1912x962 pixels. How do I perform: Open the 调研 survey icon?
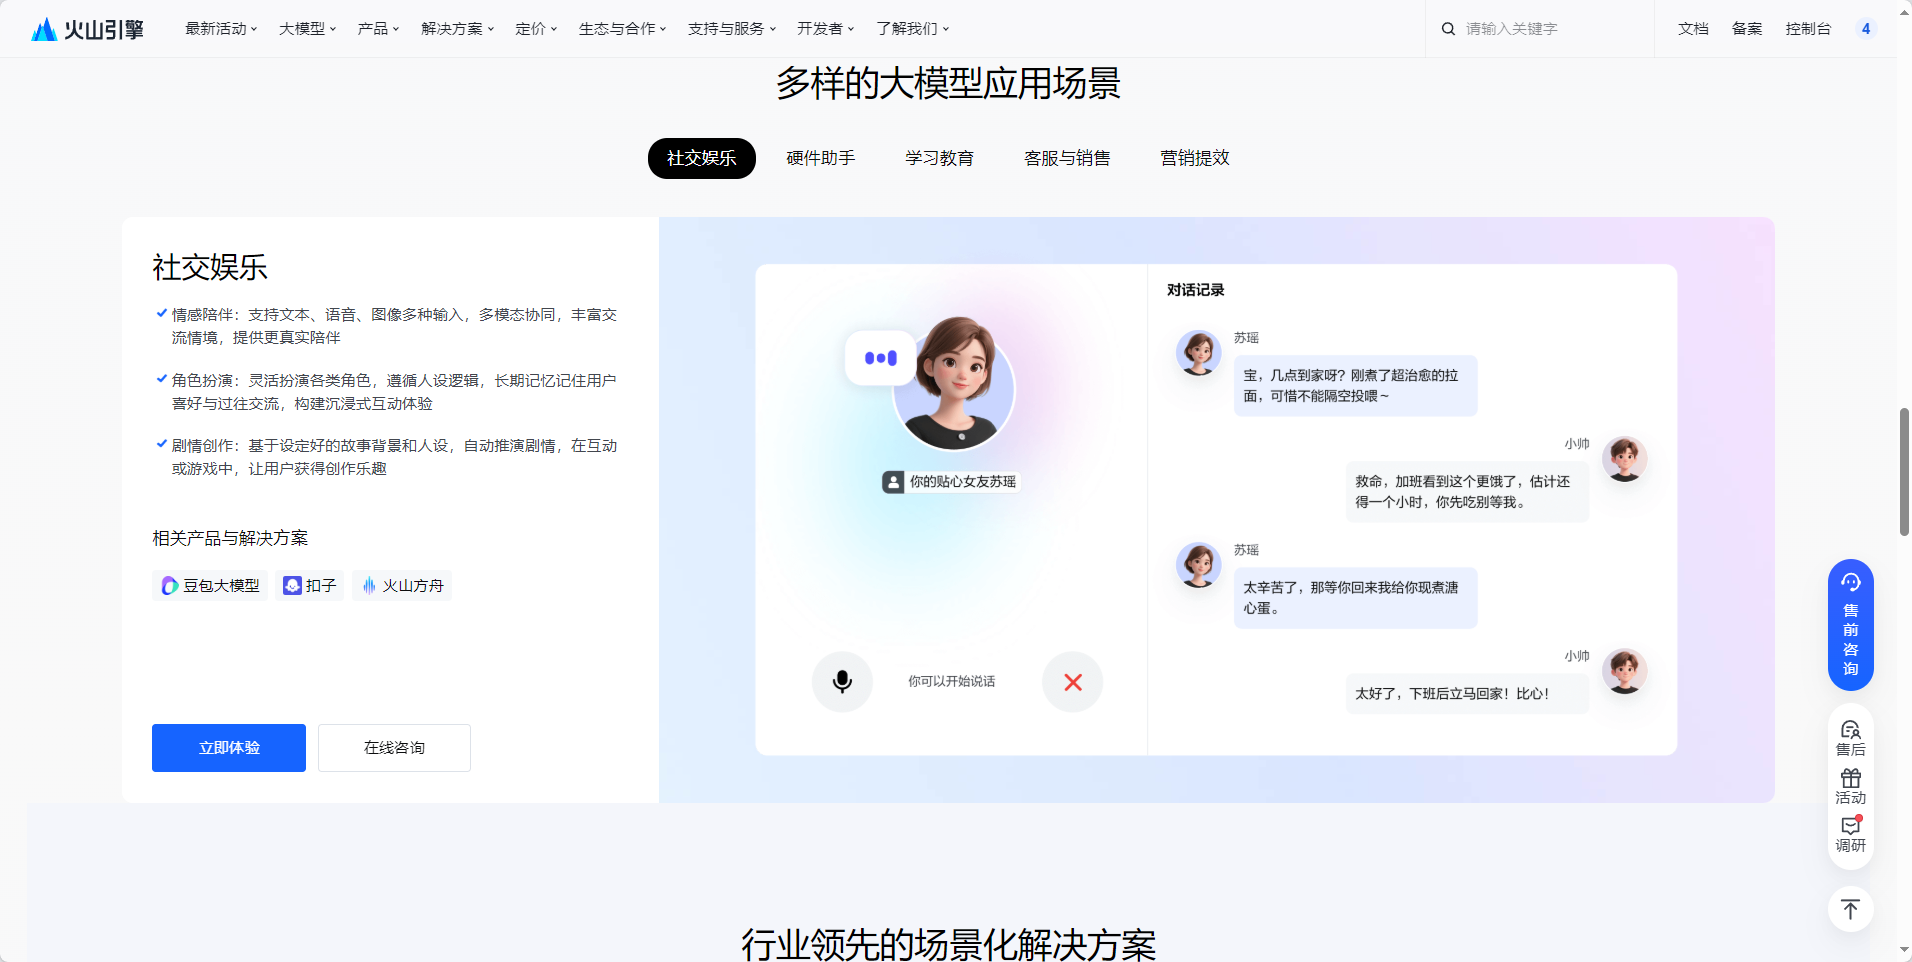tap(1851, 834)
